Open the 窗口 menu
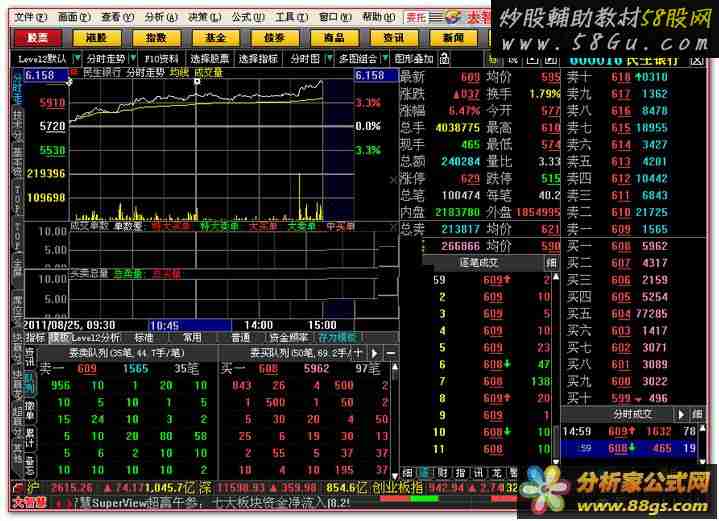 335,17
